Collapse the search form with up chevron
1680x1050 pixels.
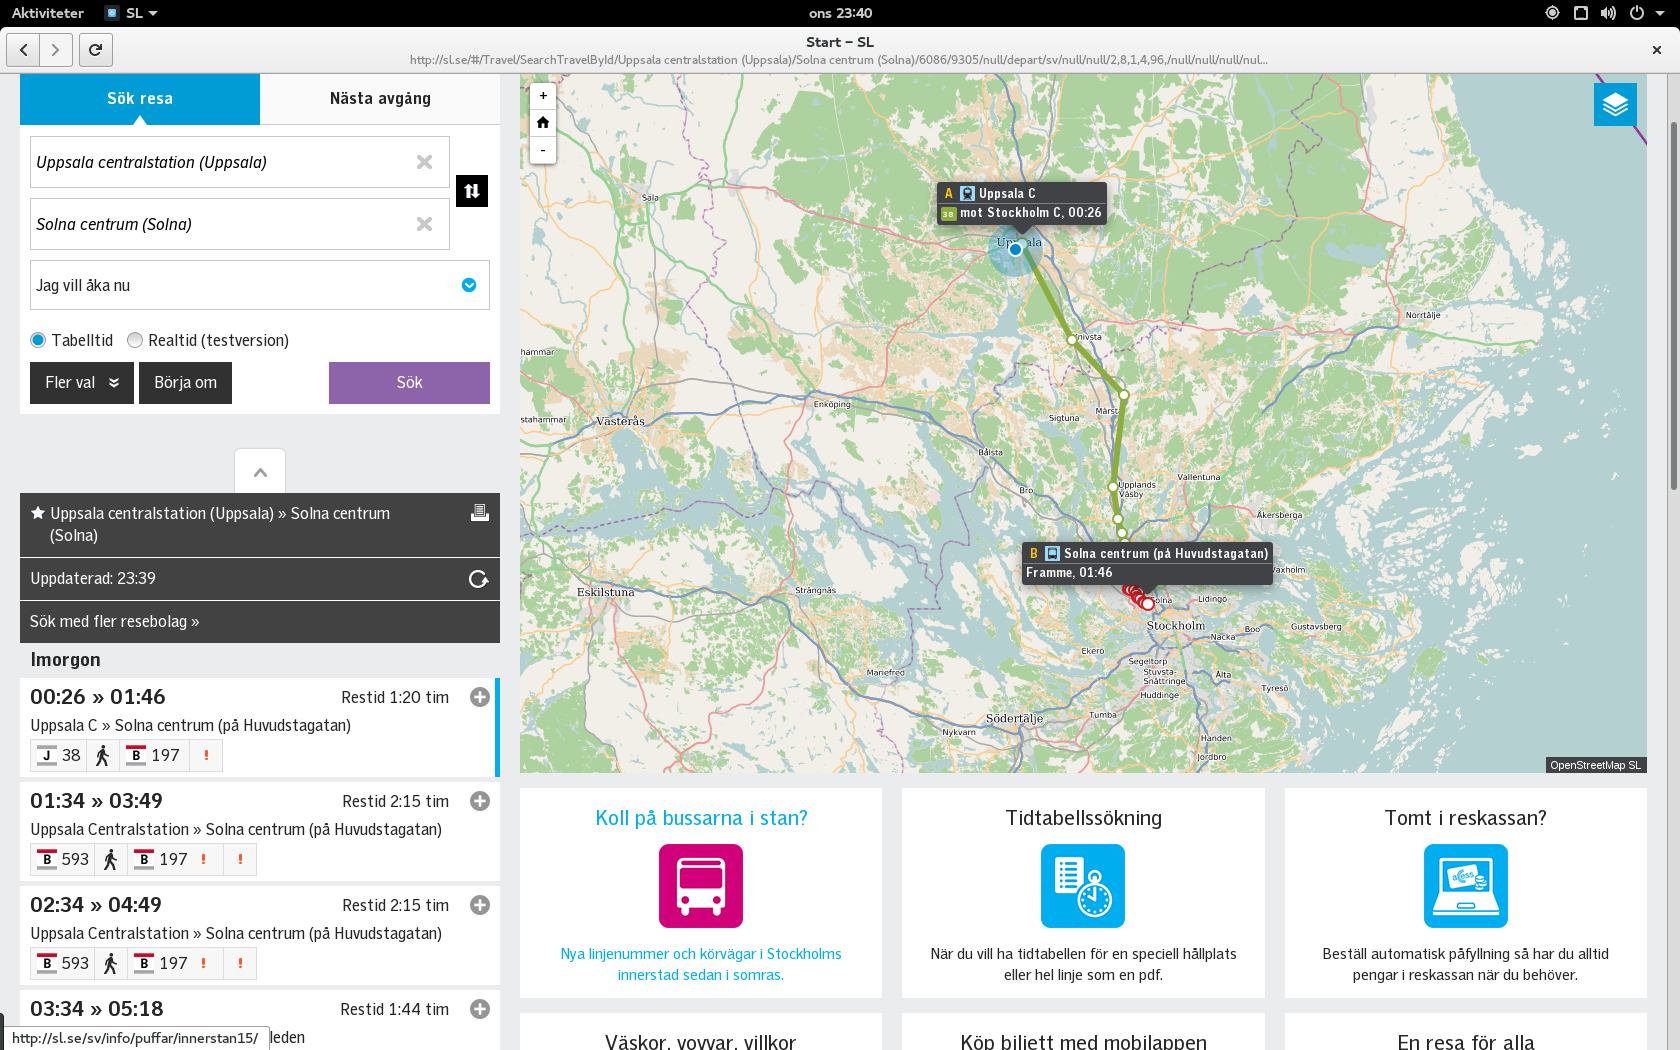260,472
